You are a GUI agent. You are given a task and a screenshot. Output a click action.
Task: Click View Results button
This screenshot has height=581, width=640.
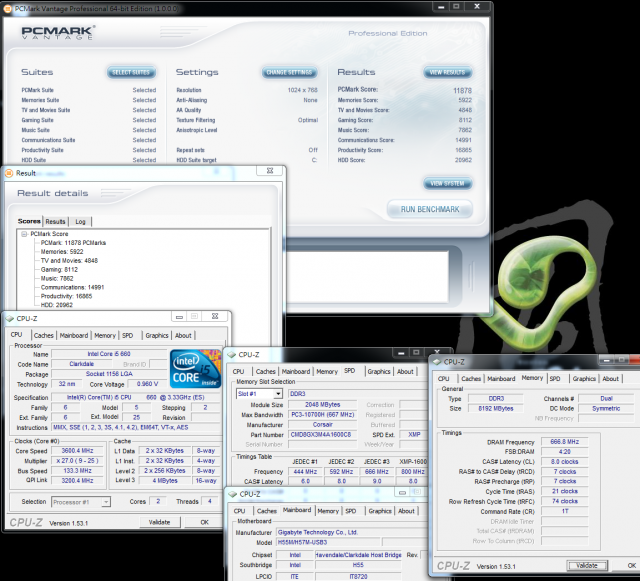click(447, 72)
